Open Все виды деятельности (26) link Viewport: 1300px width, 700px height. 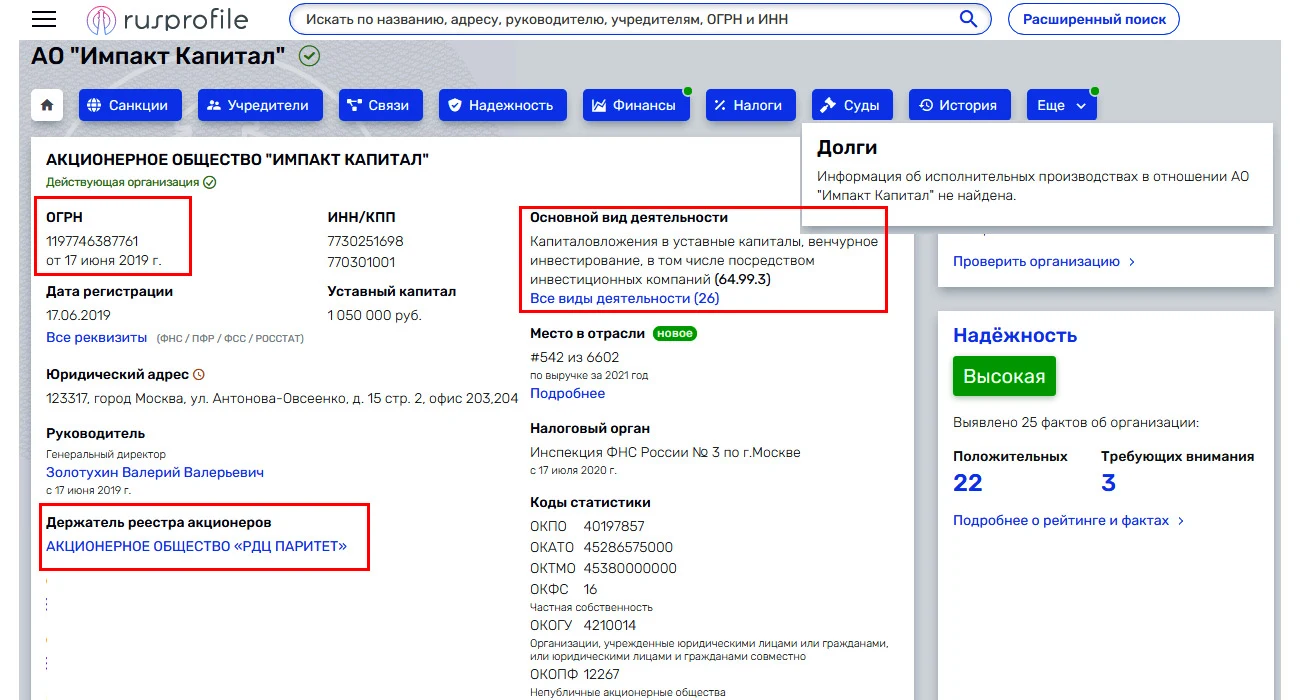[x=624, y=298]
